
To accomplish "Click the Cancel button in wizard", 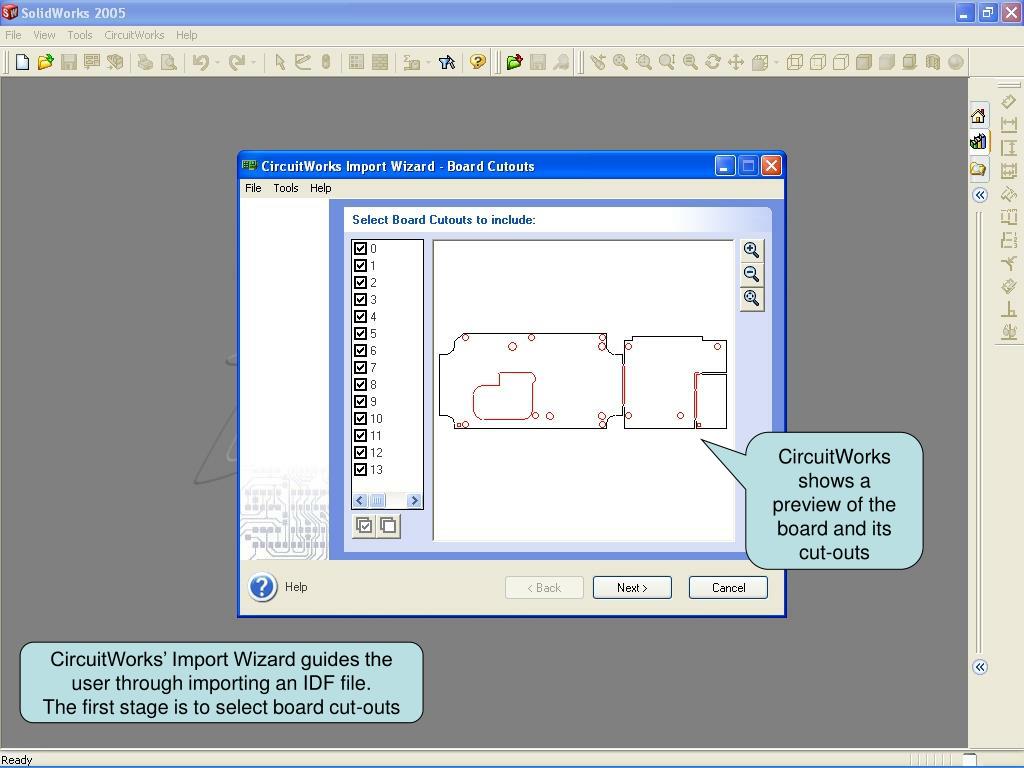I will [x=728, y=588].
